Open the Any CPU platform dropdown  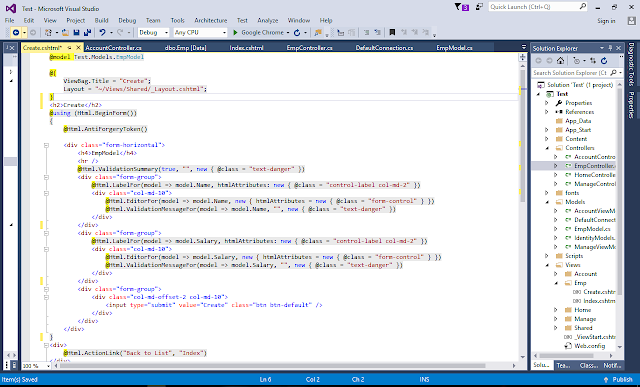pyautogui.click(x=200, y=33)
